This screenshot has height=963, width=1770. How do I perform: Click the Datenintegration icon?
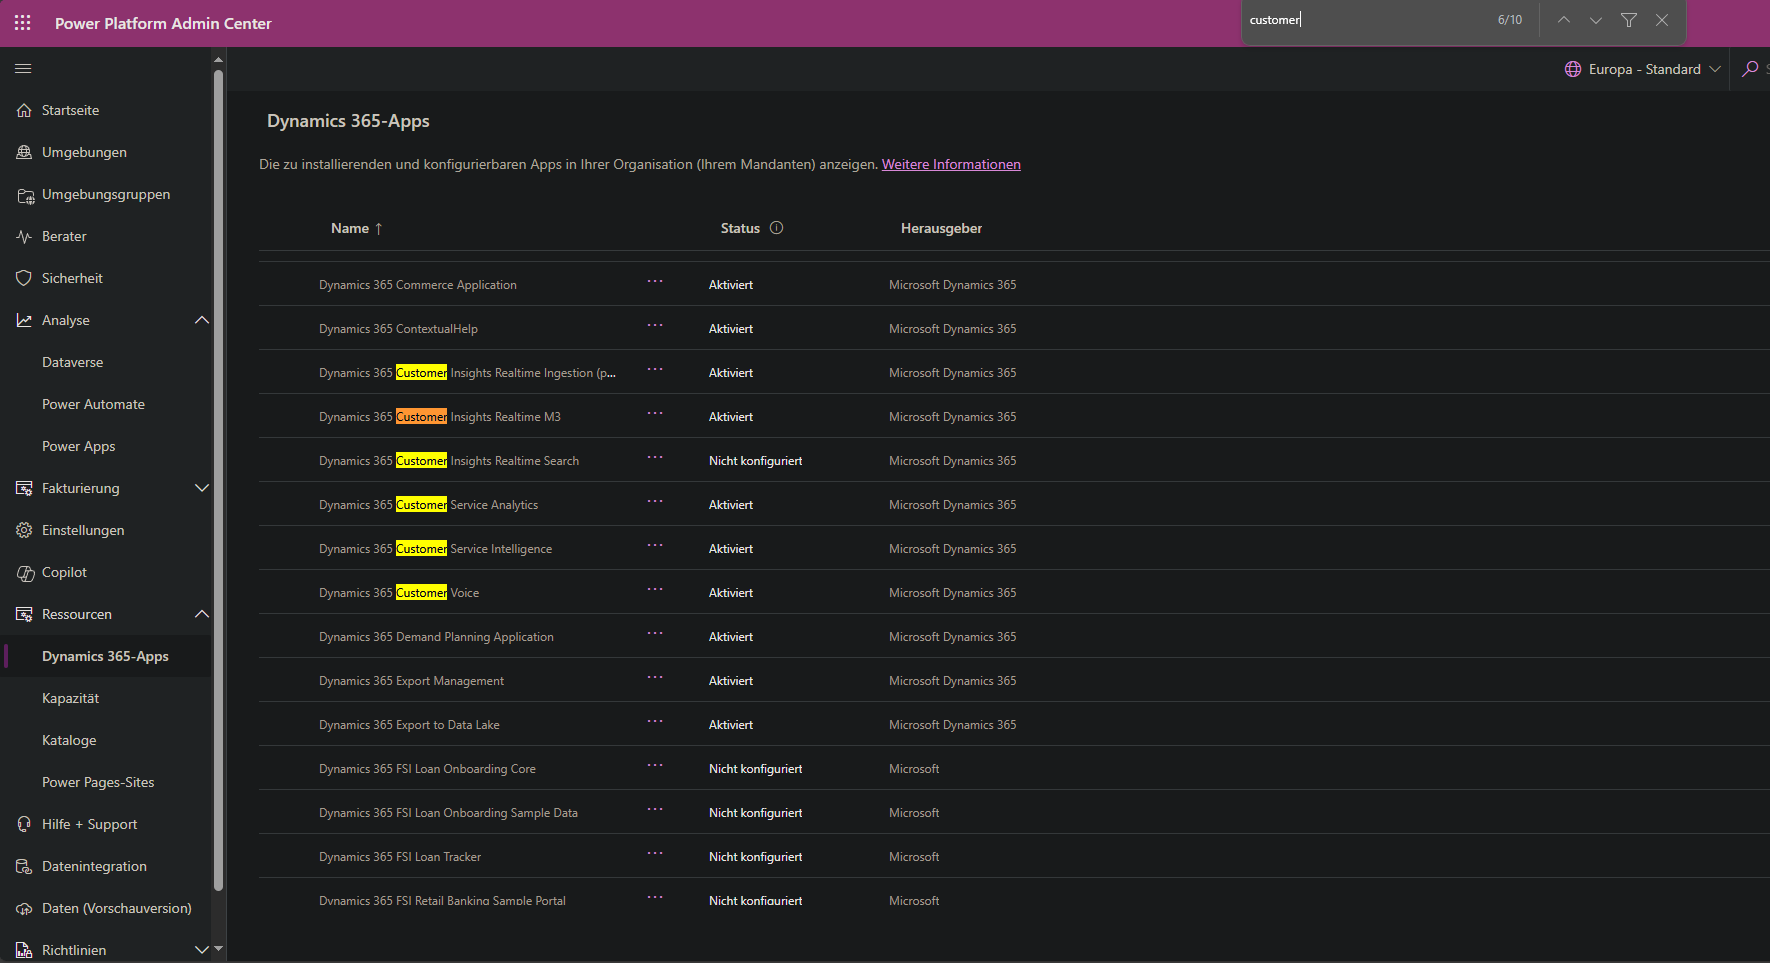tap(24, 866)
